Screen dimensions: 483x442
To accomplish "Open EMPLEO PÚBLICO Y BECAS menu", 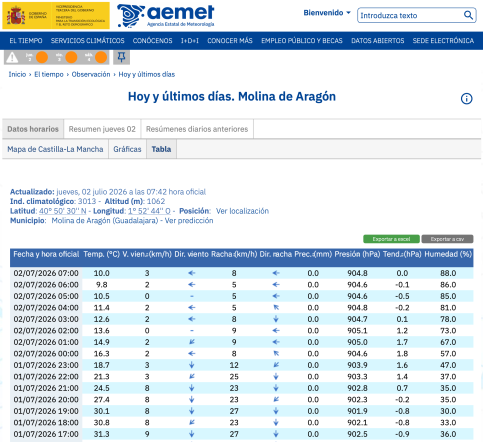I will [302, 41].
